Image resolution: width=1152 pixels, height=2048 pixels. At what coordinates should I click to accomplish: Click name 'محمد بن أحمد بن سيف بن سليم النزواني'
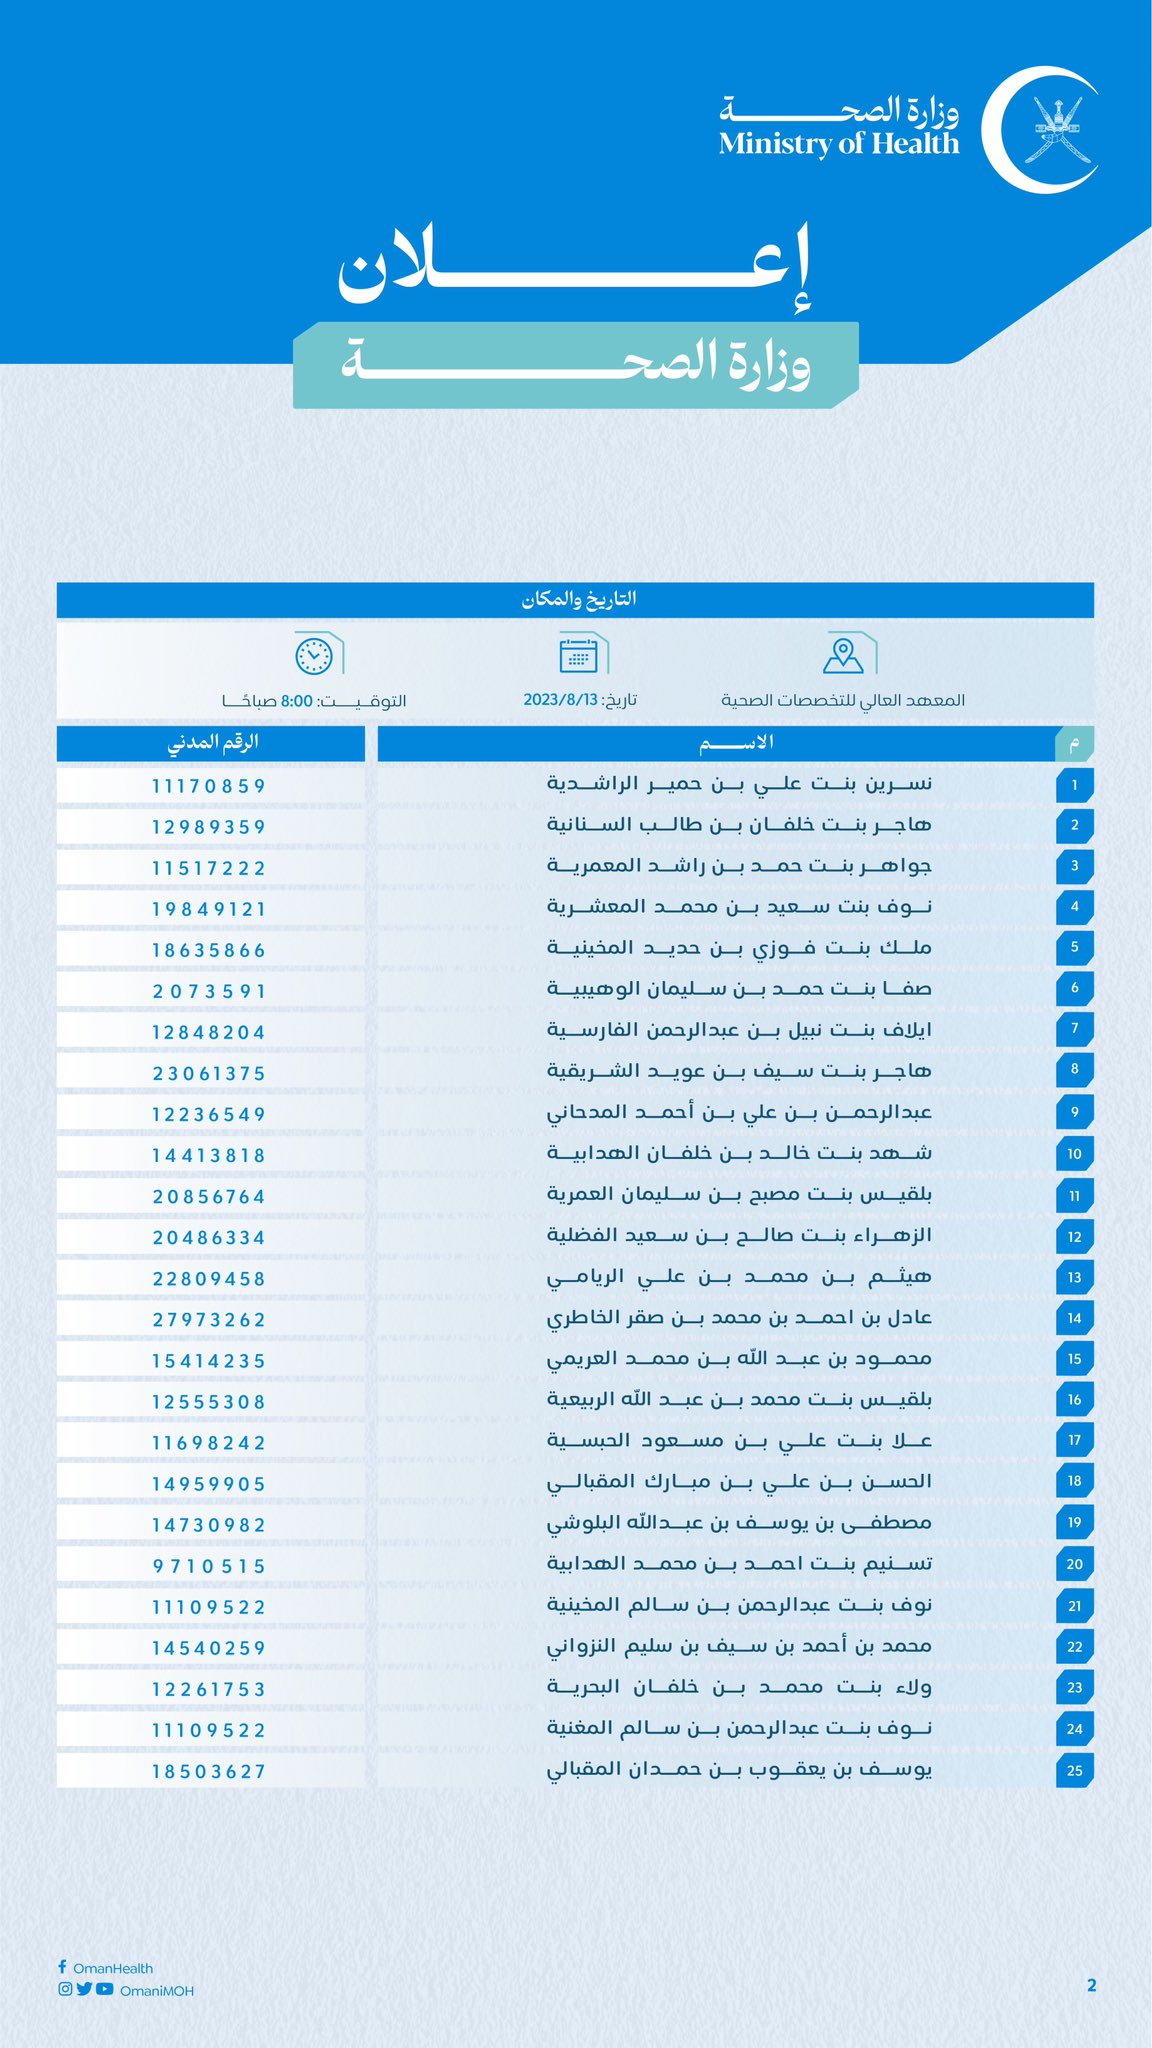pyautogui.click(x=739, y=1646)
